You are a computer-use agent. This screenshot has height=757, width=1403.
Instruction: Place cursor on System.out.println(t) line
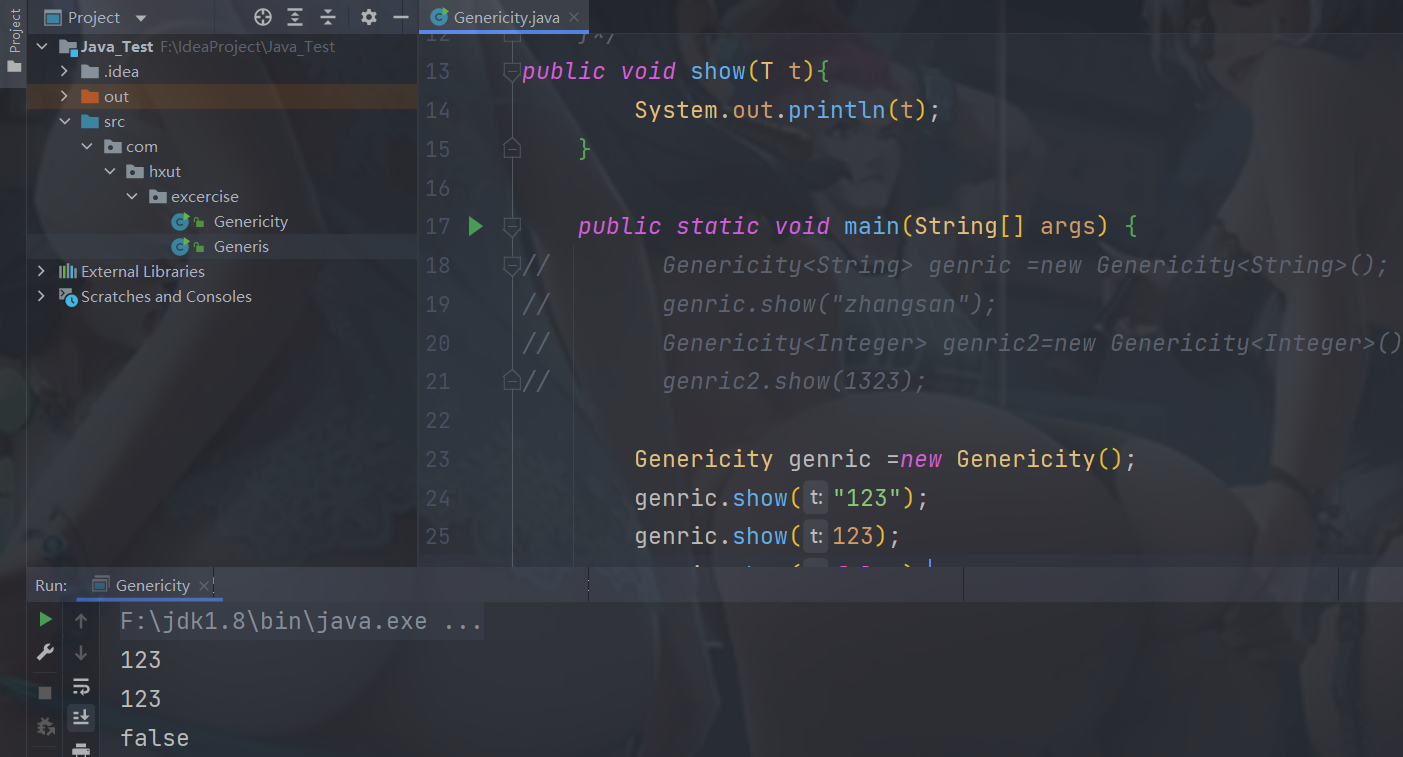(x=788, y=110)
